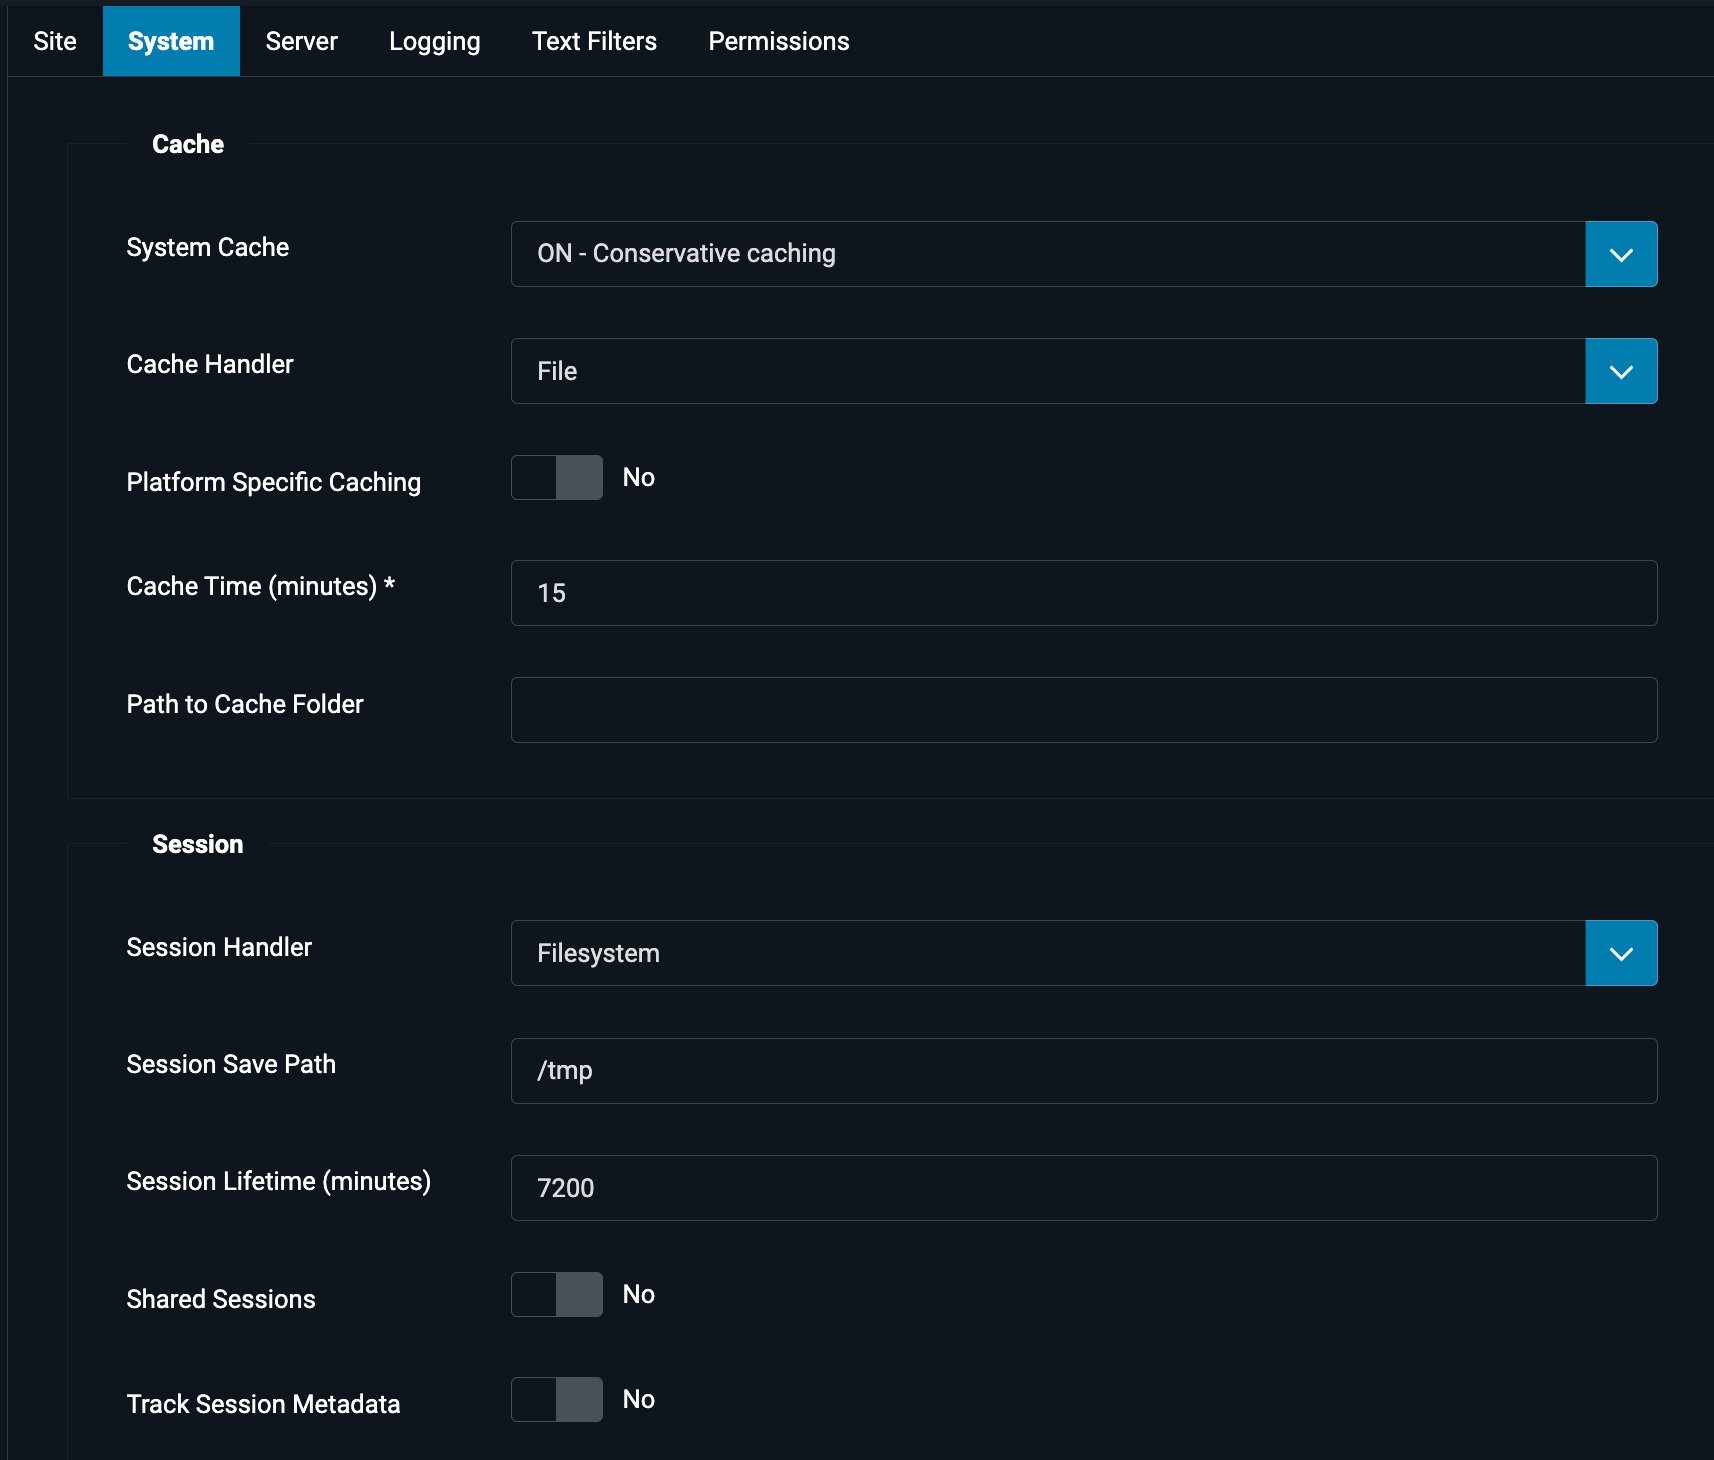Open the Server tab
This screenshot has width=1714, height=1460.
(x=301, y=41)
